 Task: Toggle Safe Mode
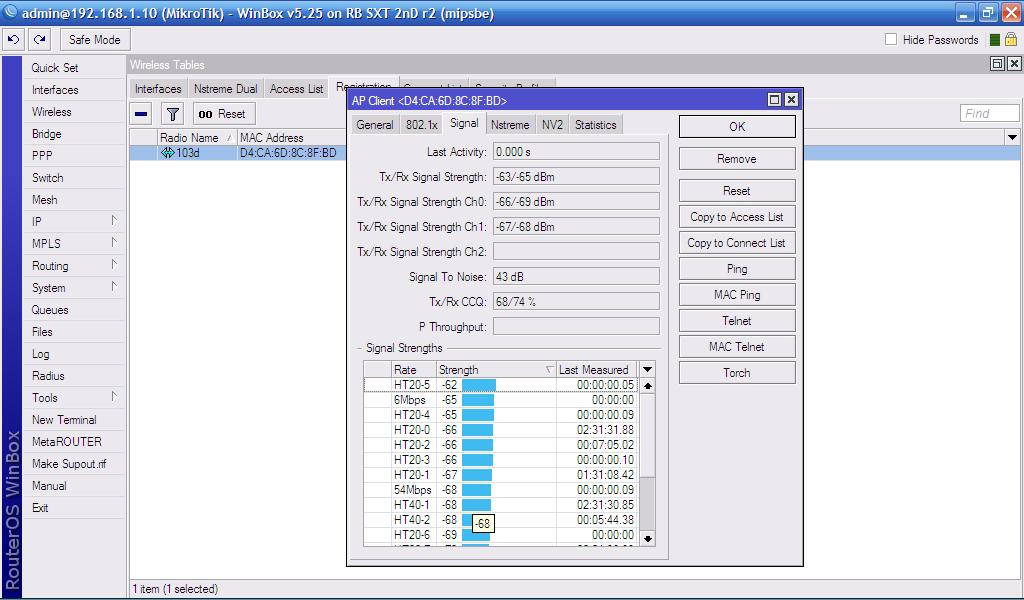coord(95,40)
